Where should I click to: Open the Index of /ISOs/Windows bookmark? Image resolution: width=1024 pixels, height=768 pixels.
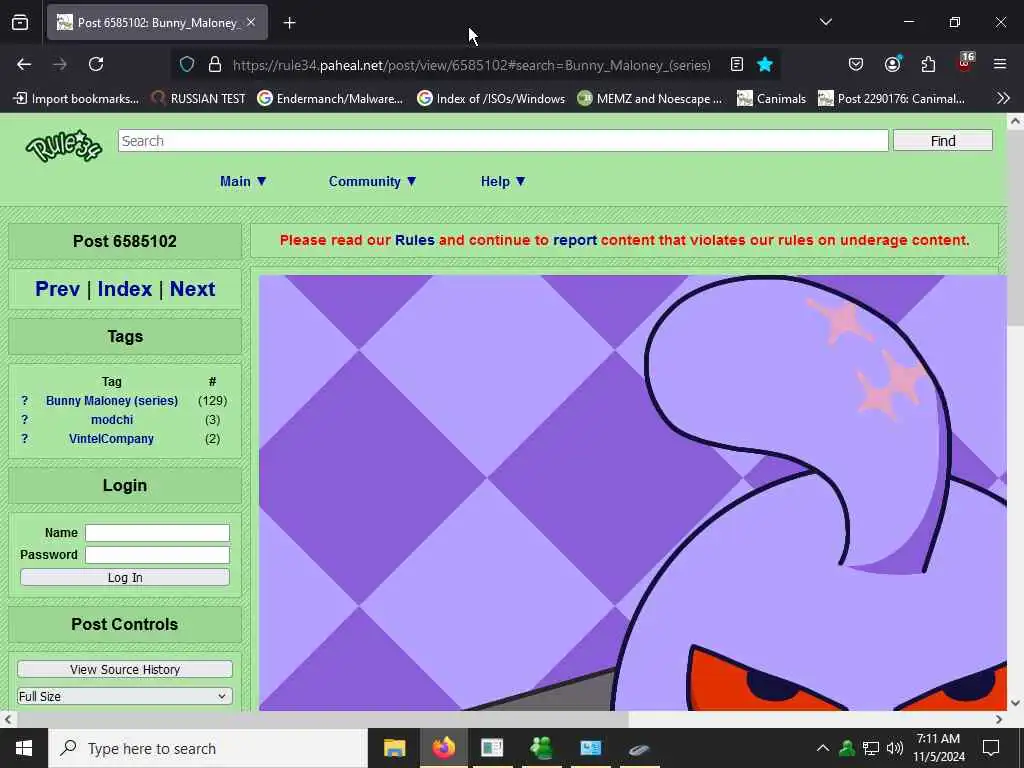[x=491, y=99]
